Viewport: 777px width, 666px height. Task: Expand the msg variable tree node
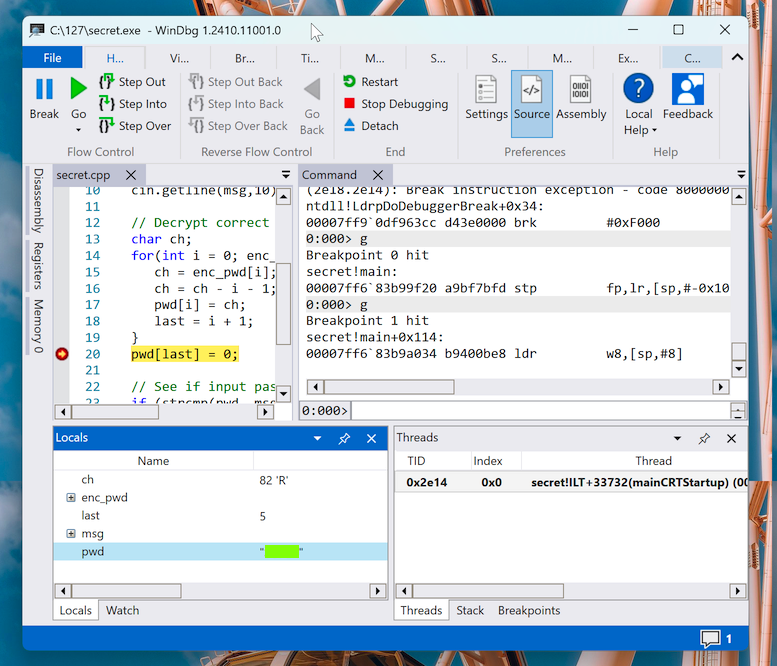[71, 534]
